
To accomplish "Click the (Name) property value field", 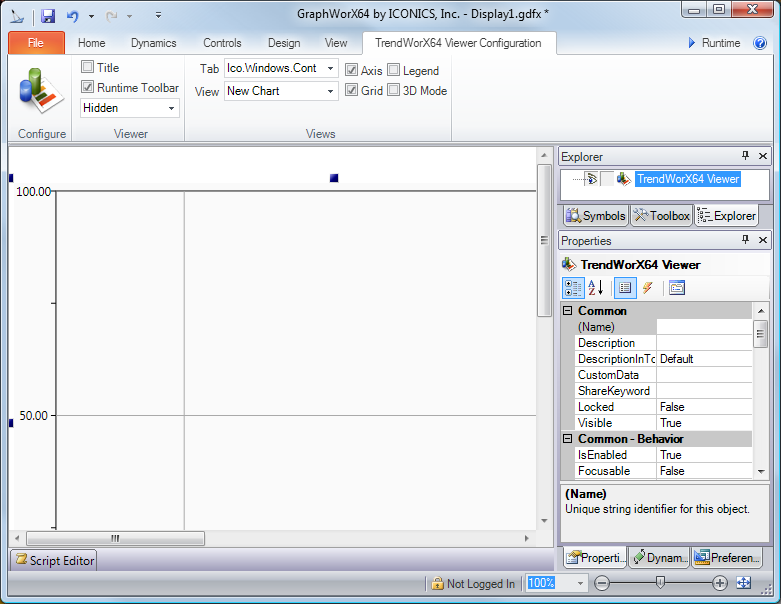I will point(704,327).
